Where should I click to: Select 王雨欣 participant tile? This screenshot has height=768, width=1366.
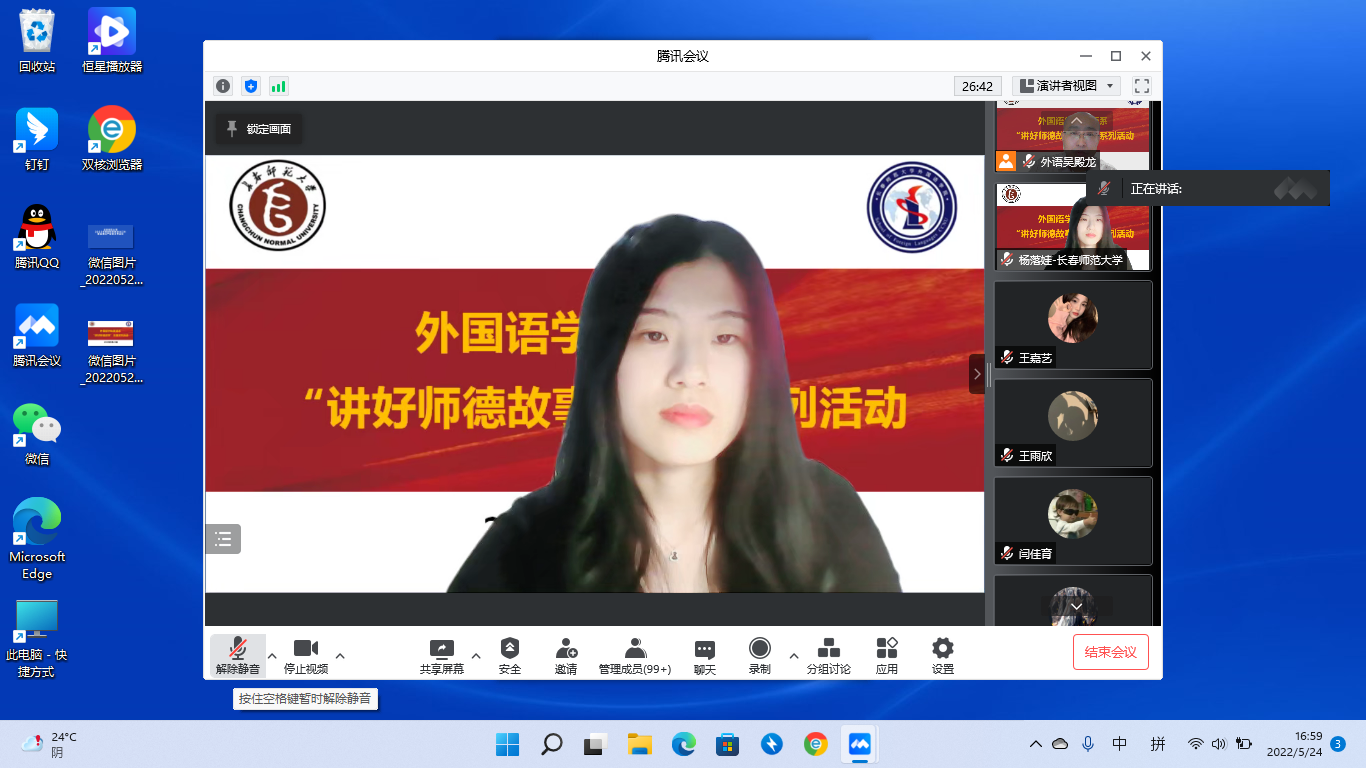pyautogui.click(x=1073, y=422)
